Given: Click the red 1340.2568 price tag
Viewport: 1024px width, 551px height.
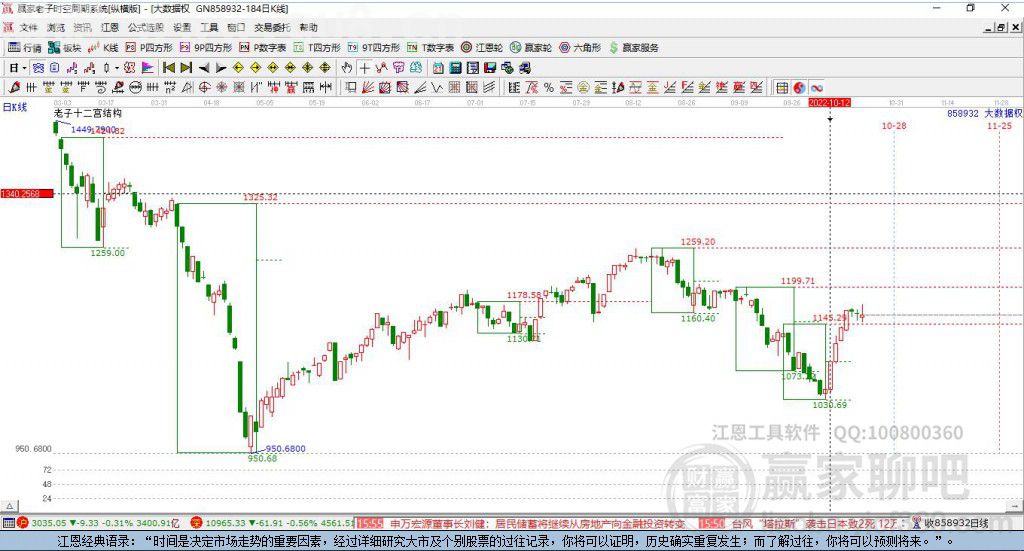Looking at the screenshot, I should click(27, 194).
